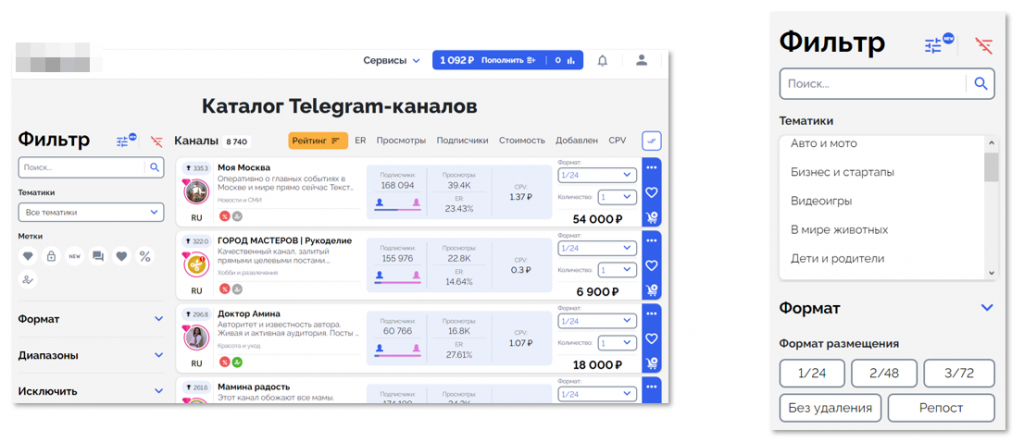Open the three-dots menu for Доктор Амина

click(x=651, y=313)
